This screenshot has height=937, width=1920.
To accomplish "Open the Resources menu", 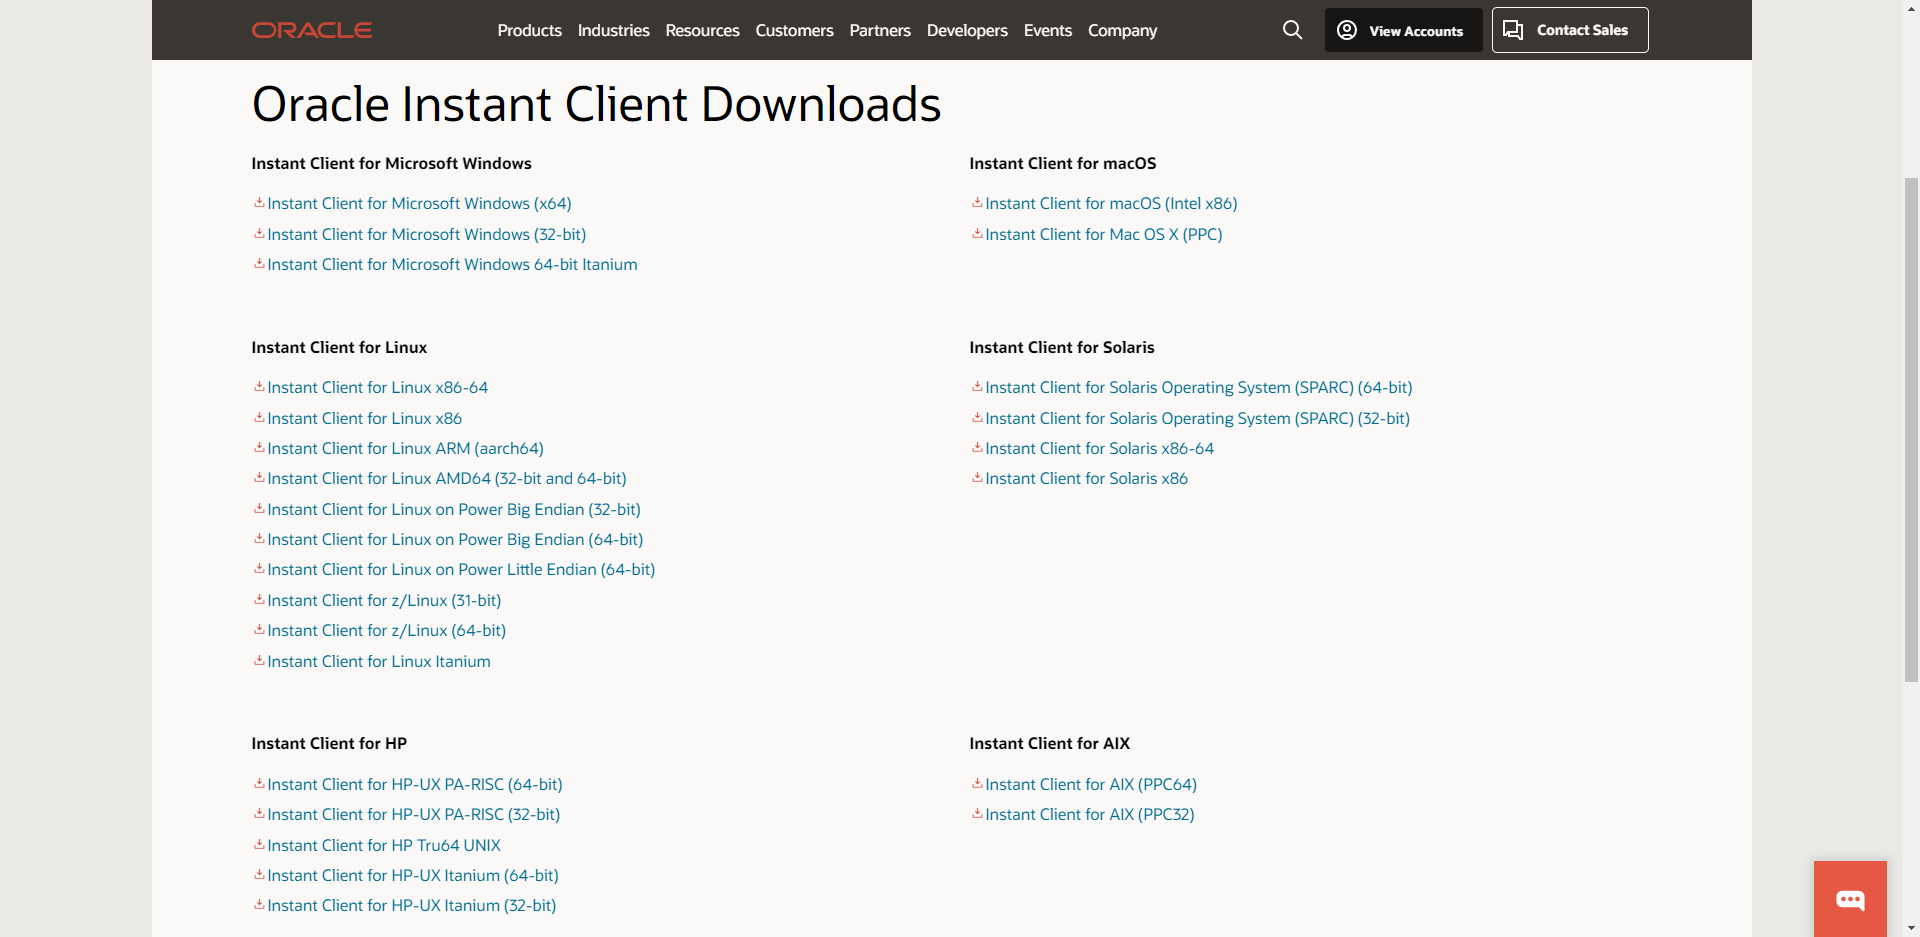I will tap(702, 30).
